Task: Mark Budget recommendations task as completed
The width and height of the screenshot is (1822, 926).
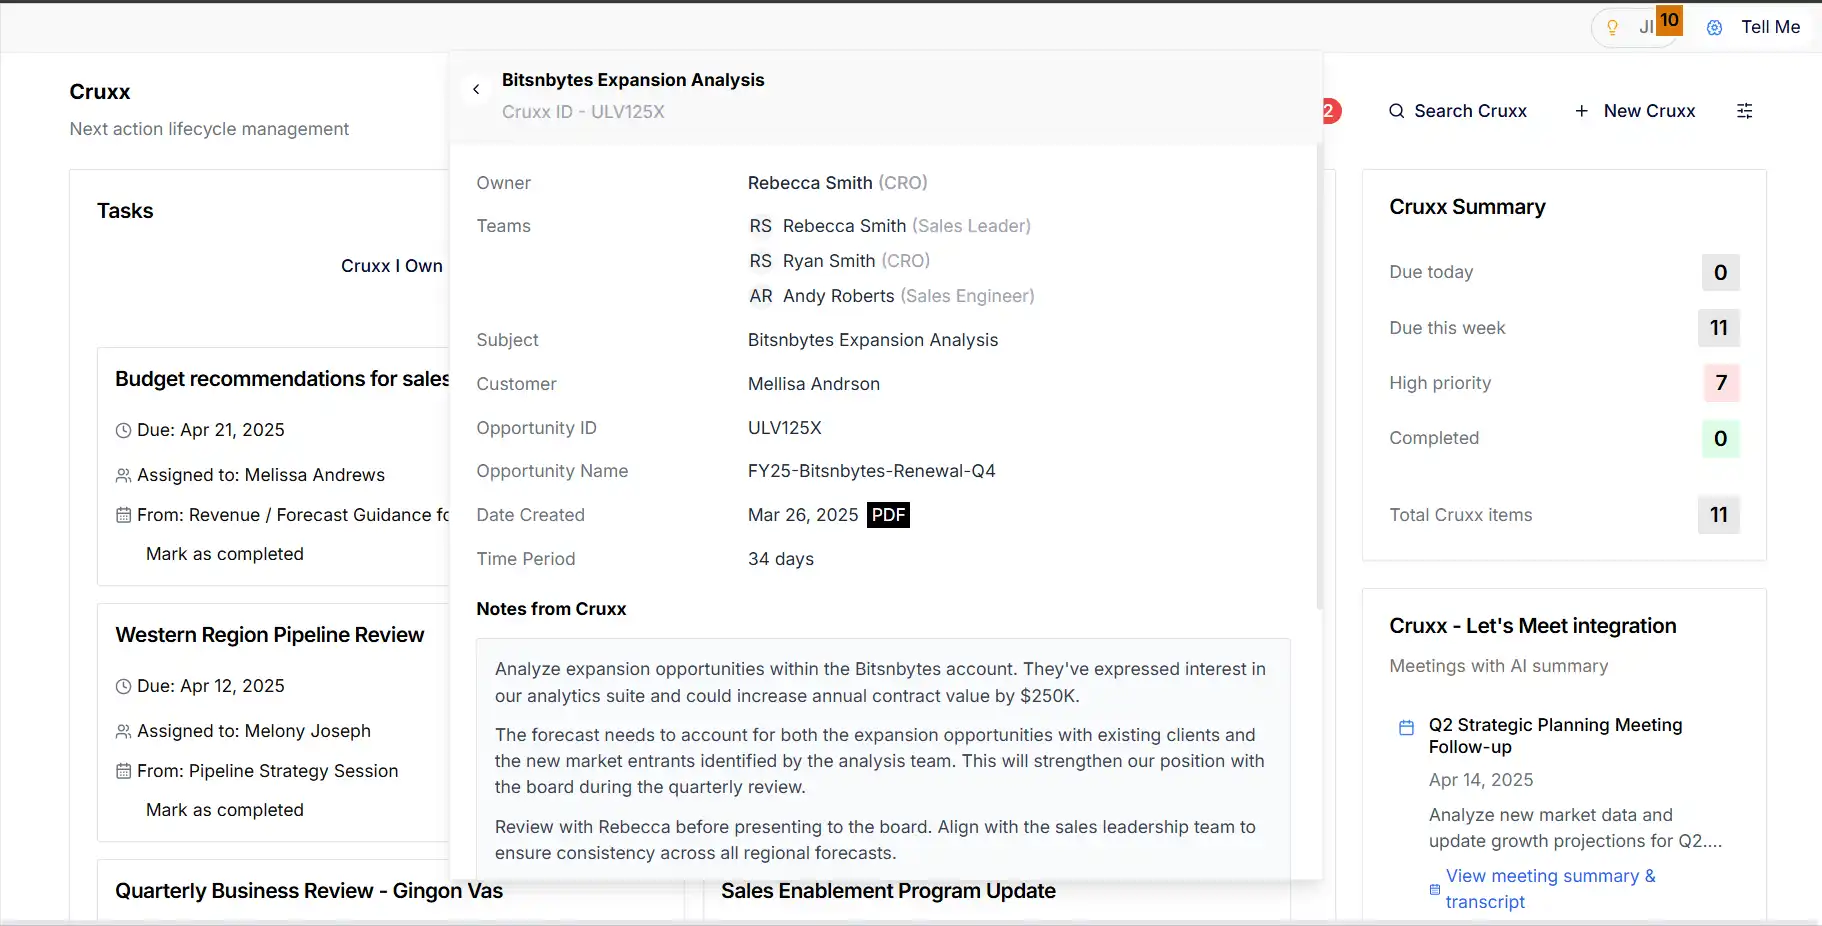Action: pos(224,554)
